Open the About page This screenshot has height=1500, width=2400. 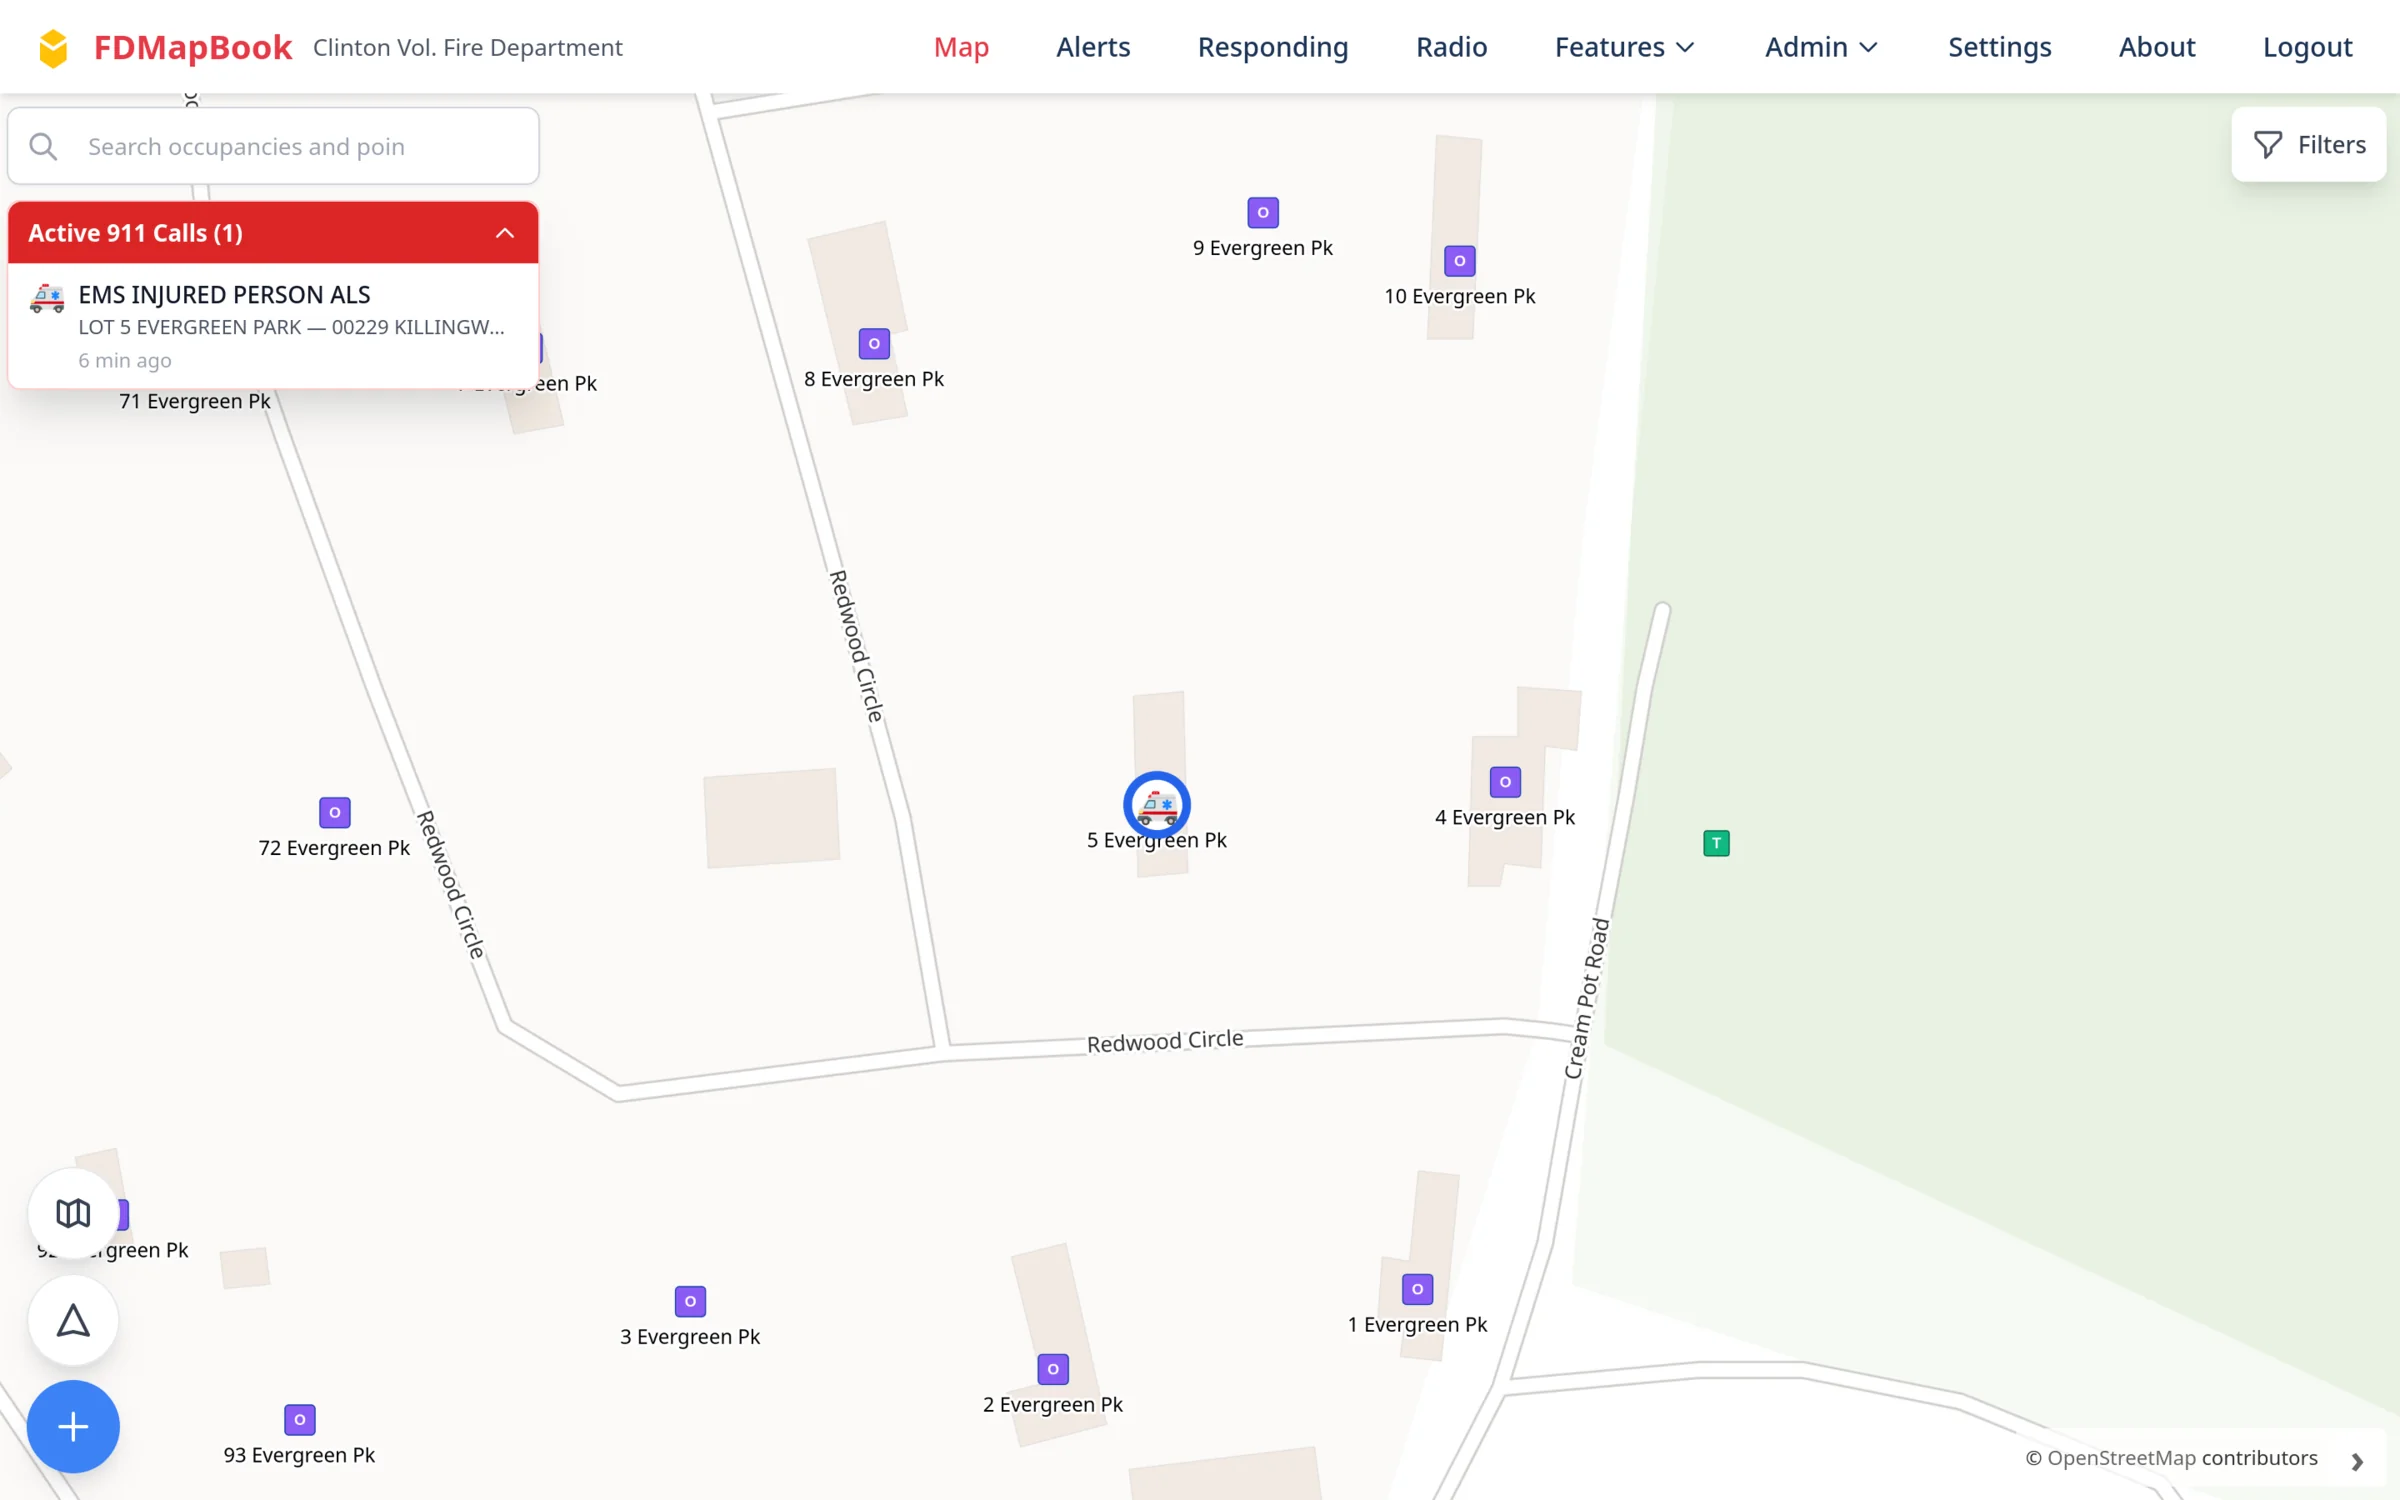pos(2157,47)
